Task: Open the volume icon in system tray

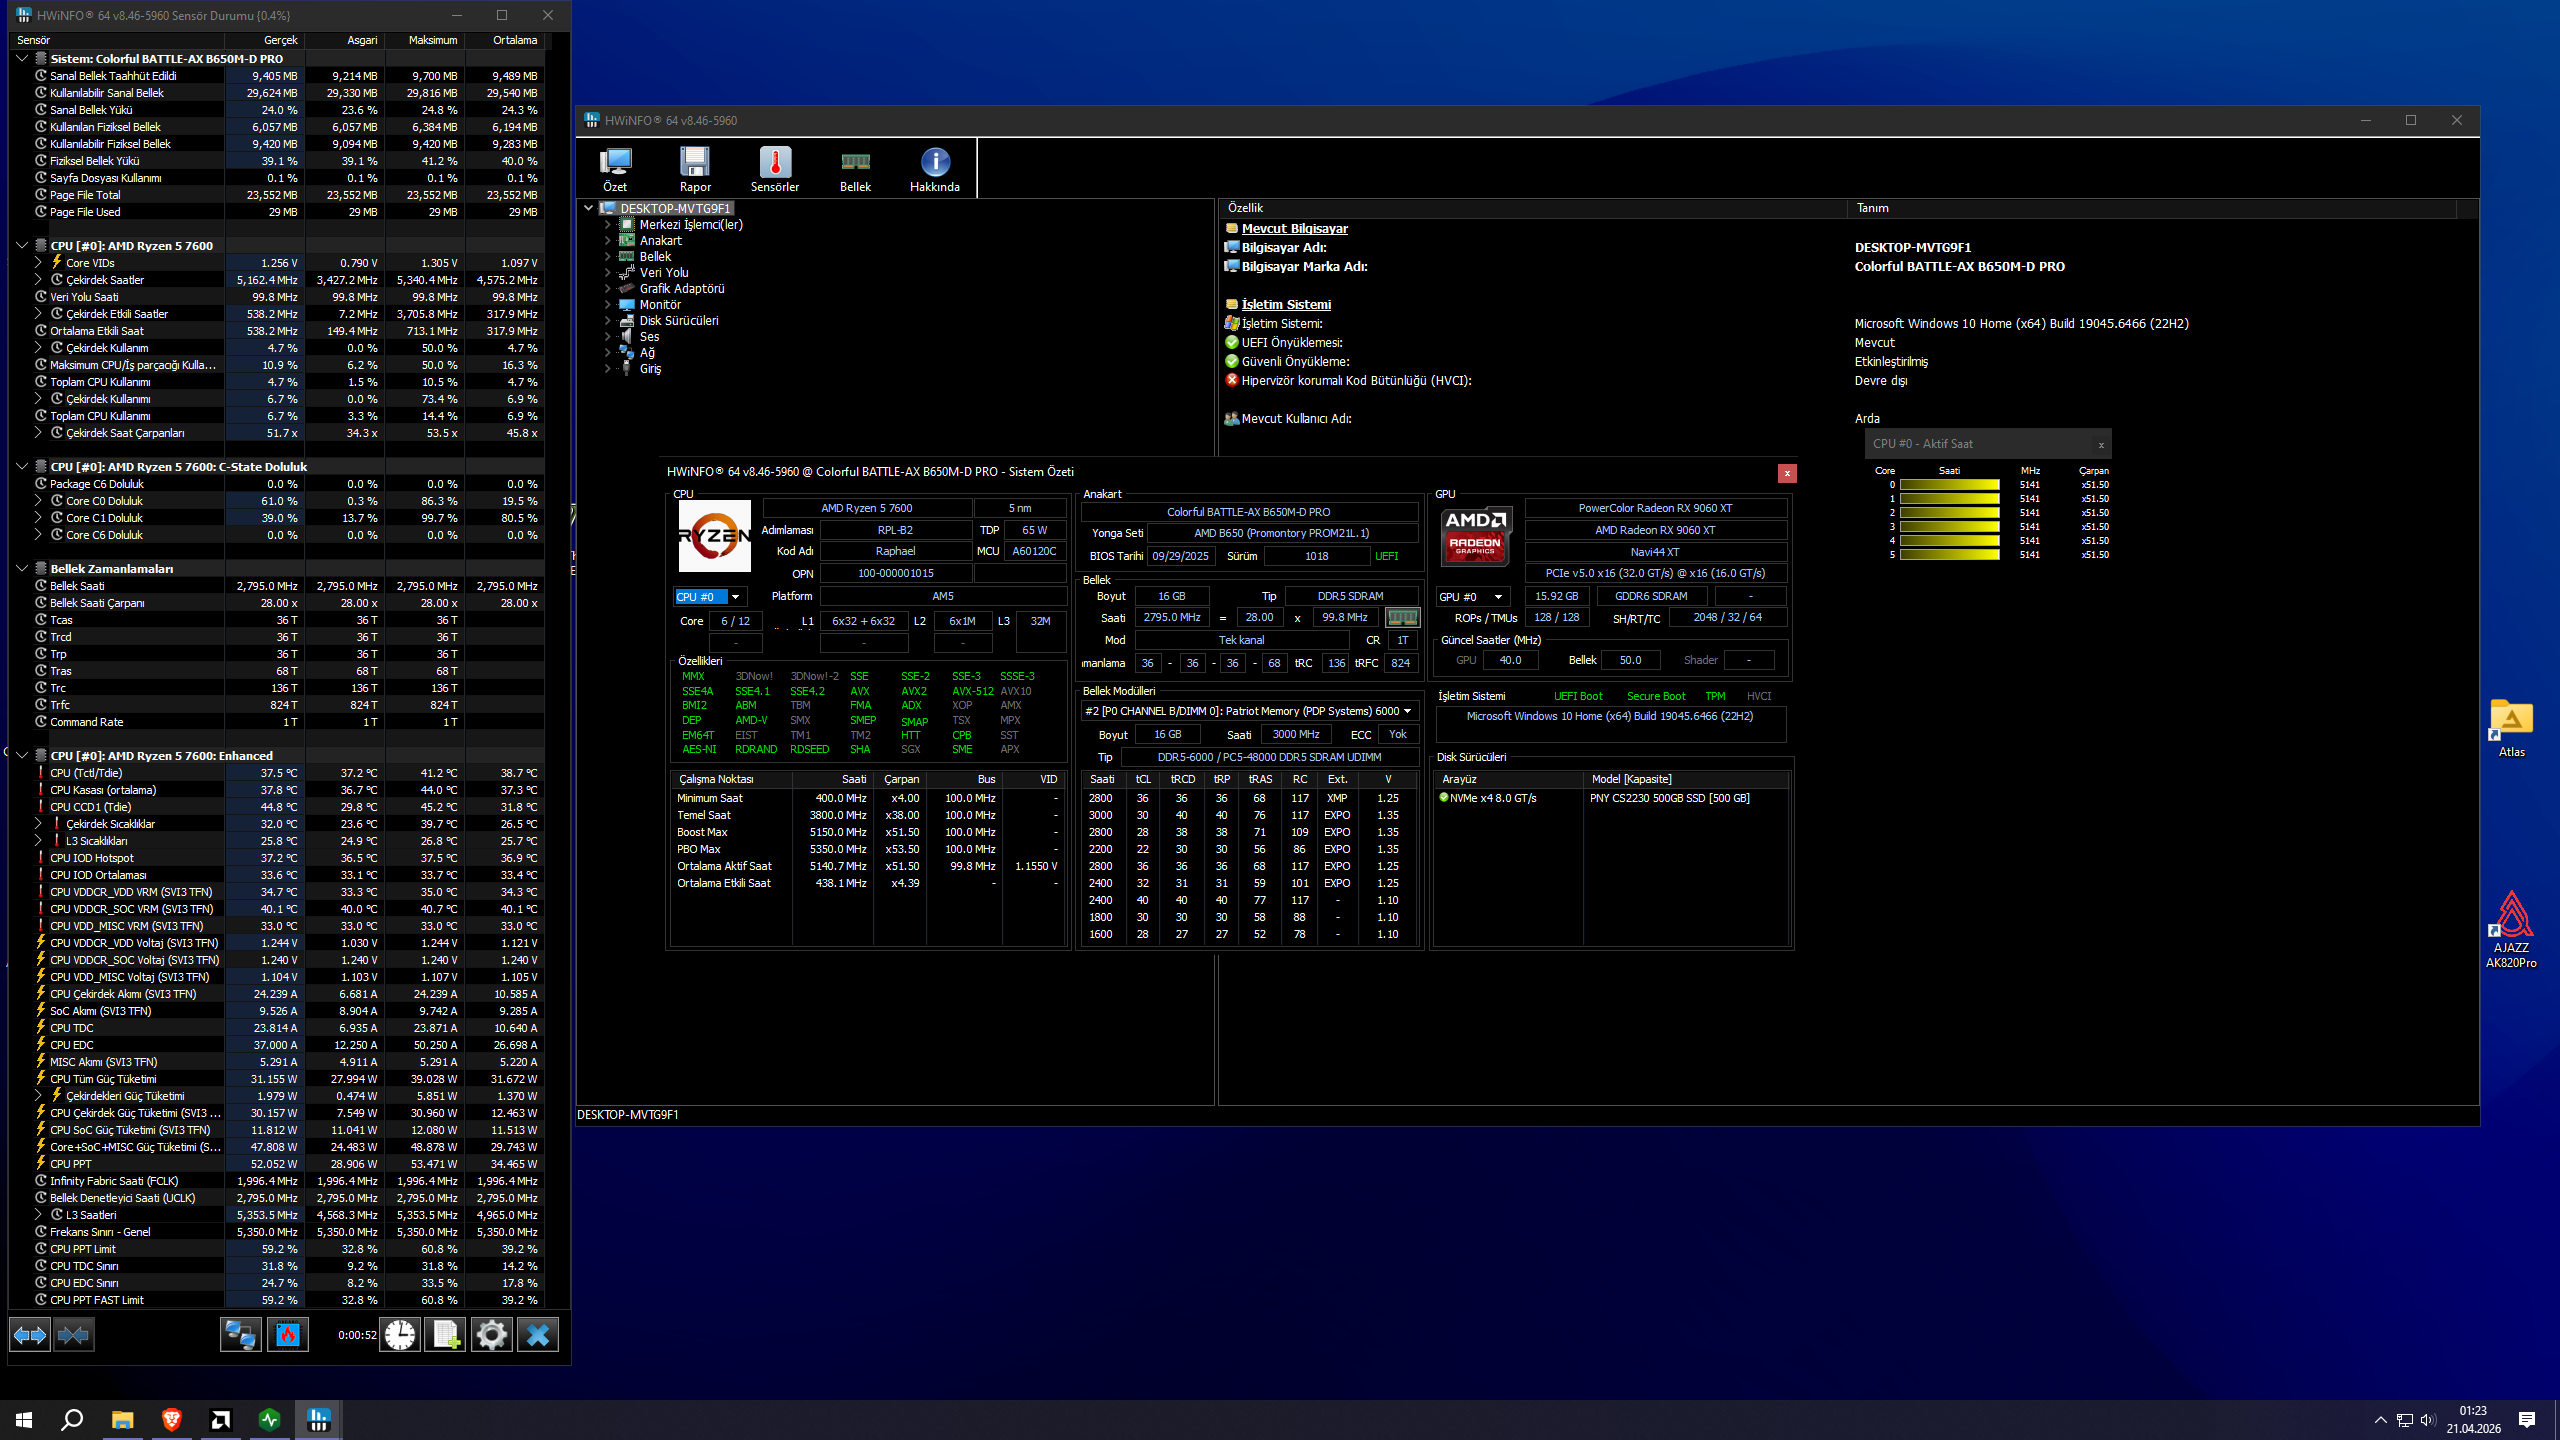Action: [2429, 1420]
